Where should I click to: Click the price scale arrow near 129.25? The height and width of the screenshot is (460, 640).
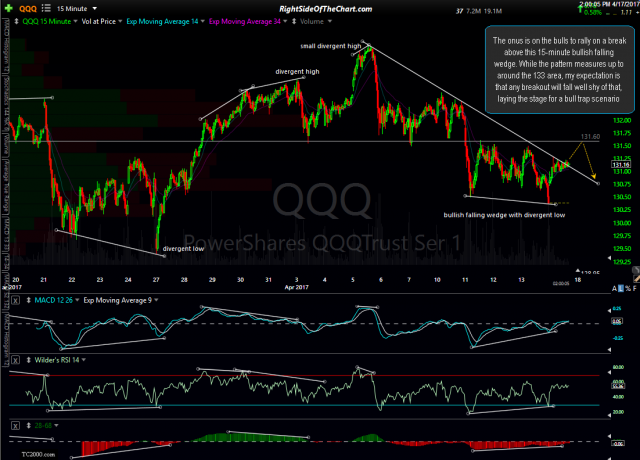(610, 258)
